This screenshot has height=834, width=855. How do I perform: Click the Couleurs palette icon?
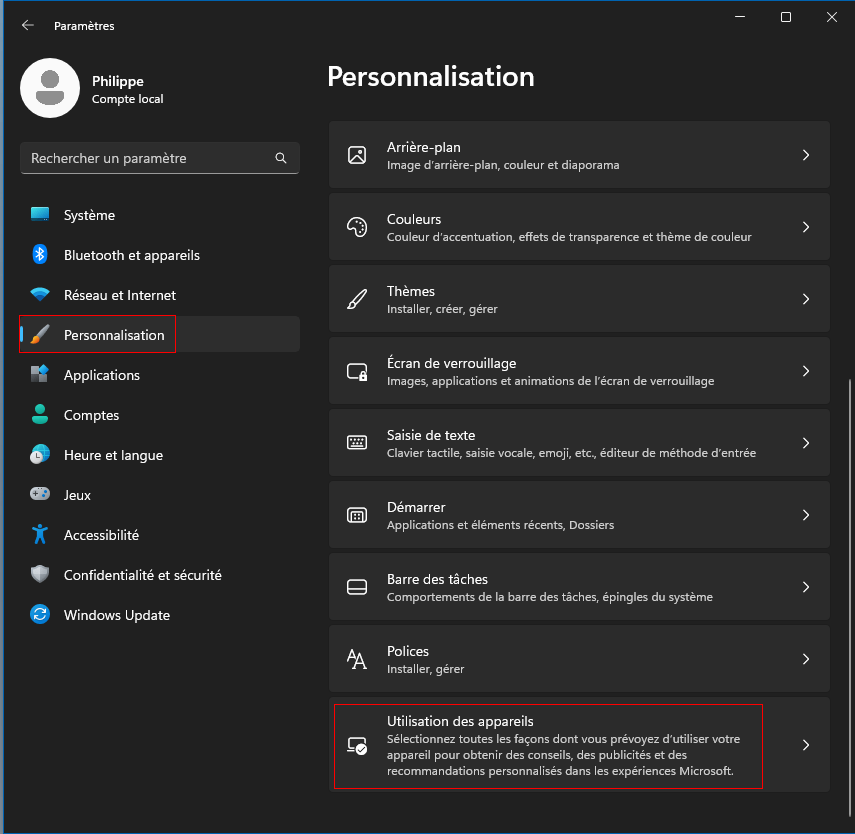357,227
